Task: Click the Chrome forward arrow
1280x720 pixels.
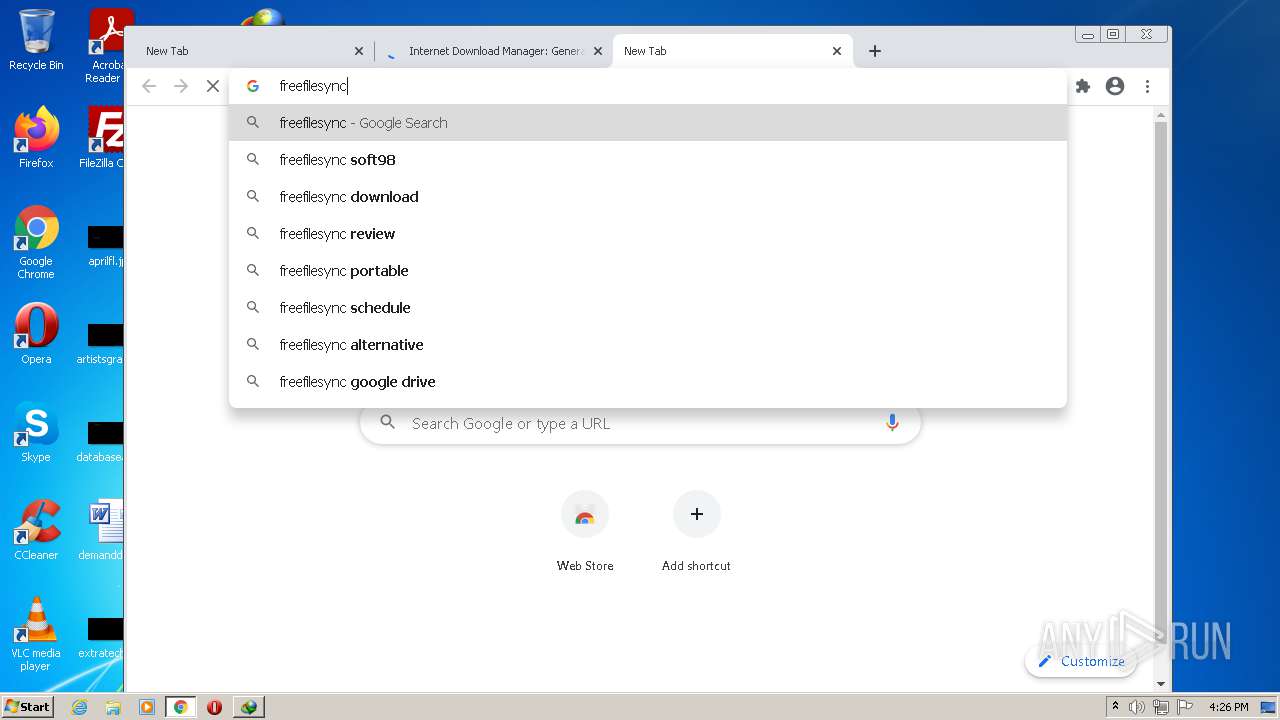Action: (181, 86)
